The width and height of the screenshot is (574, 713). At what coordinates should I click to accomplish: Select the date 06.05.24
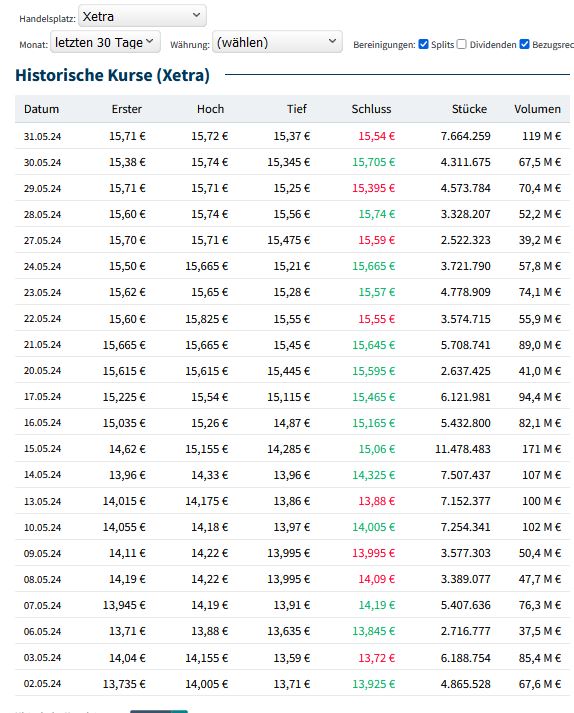(x=42, y=631)
